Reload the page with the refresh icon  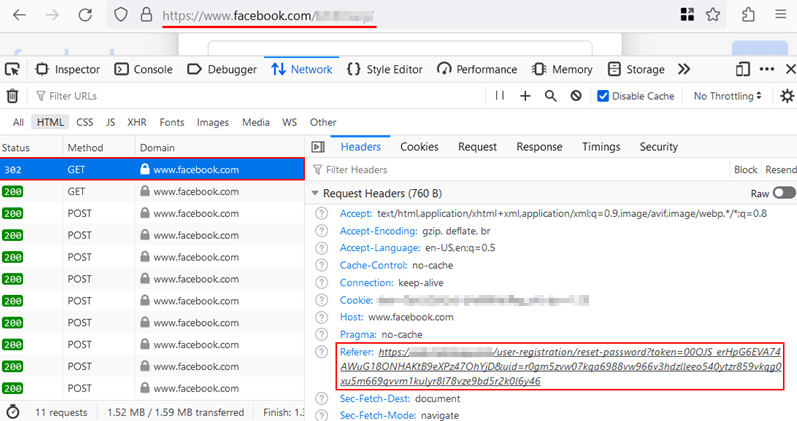tap(85, 15)
